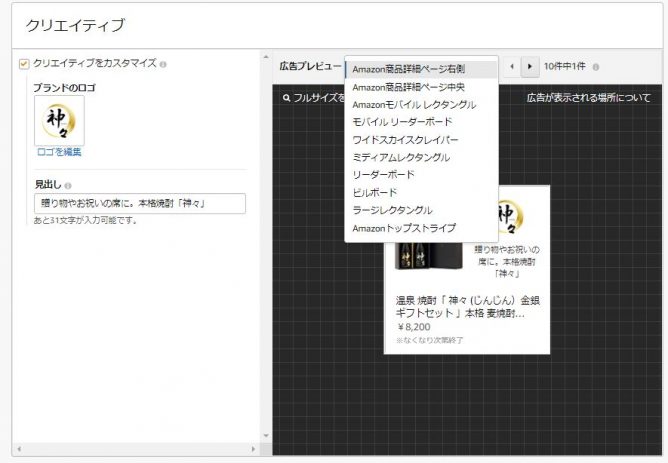668x463 pixels.
Task: Click the product title 温泉 焼酎 神々 in preview
Action: click(467, 307)
